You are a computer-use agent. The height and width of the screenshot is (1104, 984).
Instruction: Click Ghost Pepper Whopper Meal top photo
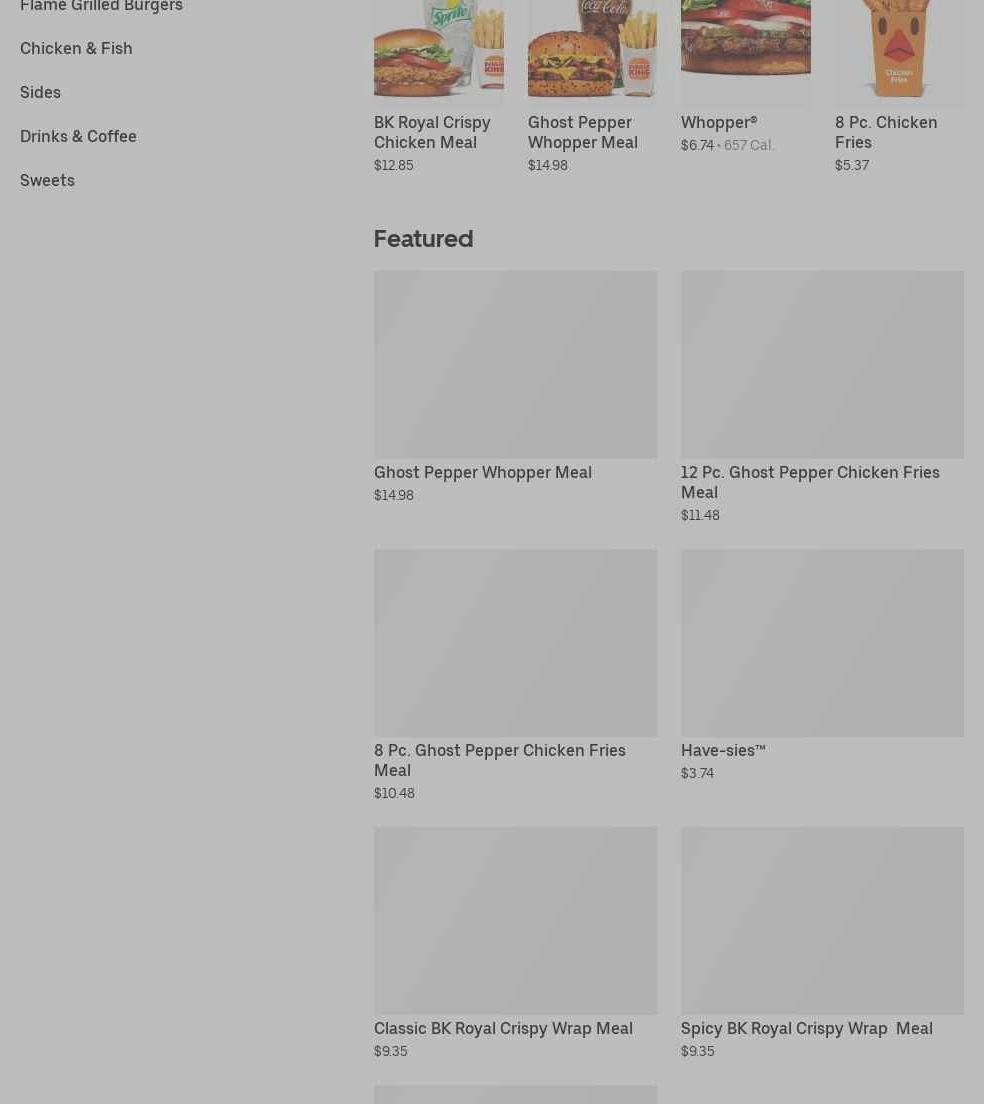click(x=593, y=51)
